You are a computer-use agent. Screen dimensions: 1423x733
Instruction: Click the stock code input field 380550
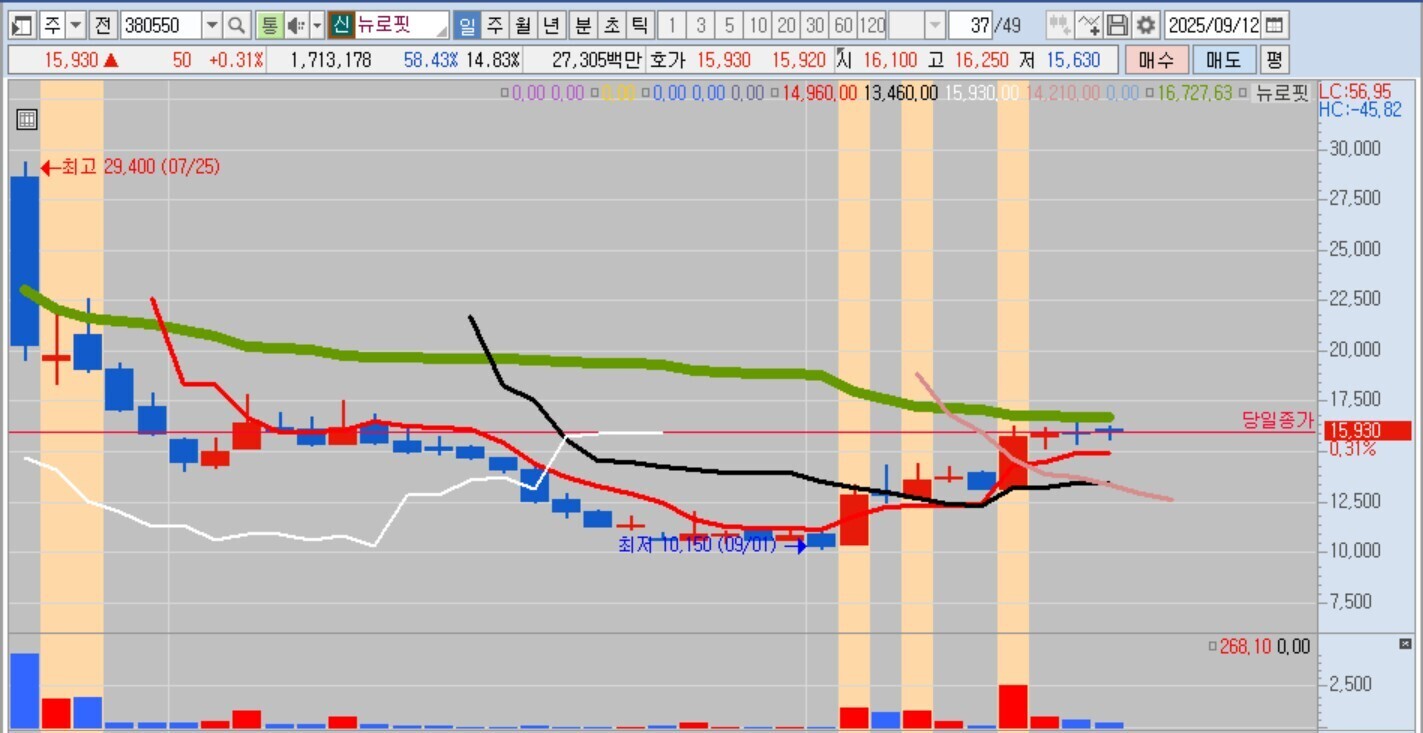[x=161, y=25]
